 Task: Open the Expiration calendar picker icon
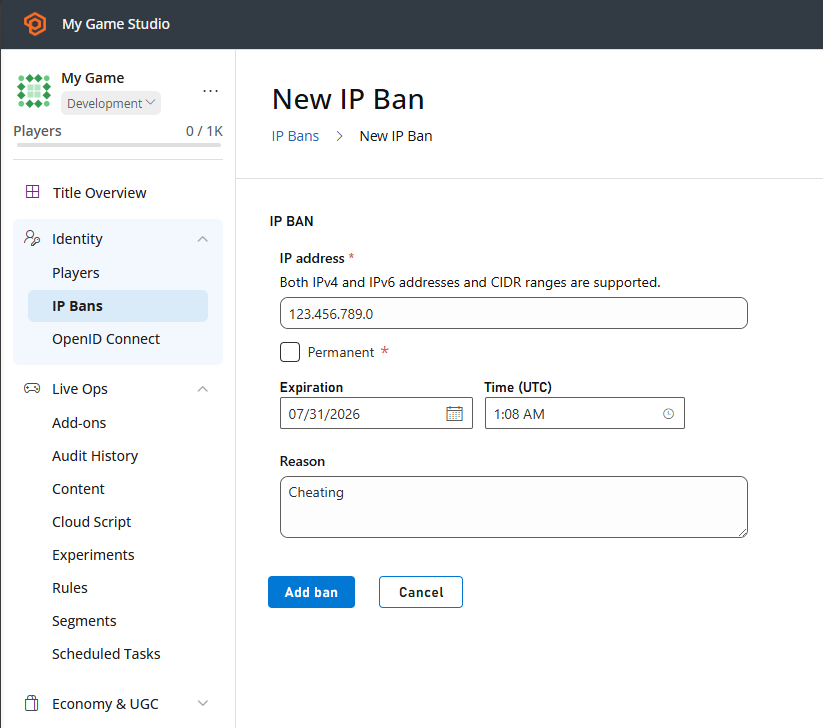(x=455, y=414)
